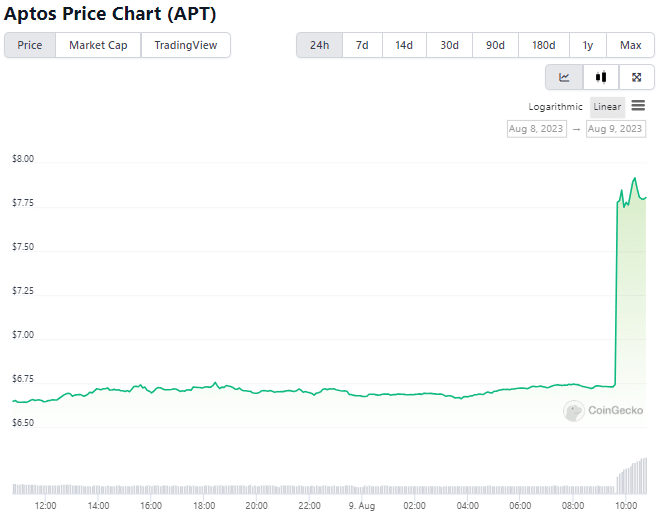Click the tallest volume bar at chart end
This screenshot has height=514, width=667.
(x=646, y=476)
